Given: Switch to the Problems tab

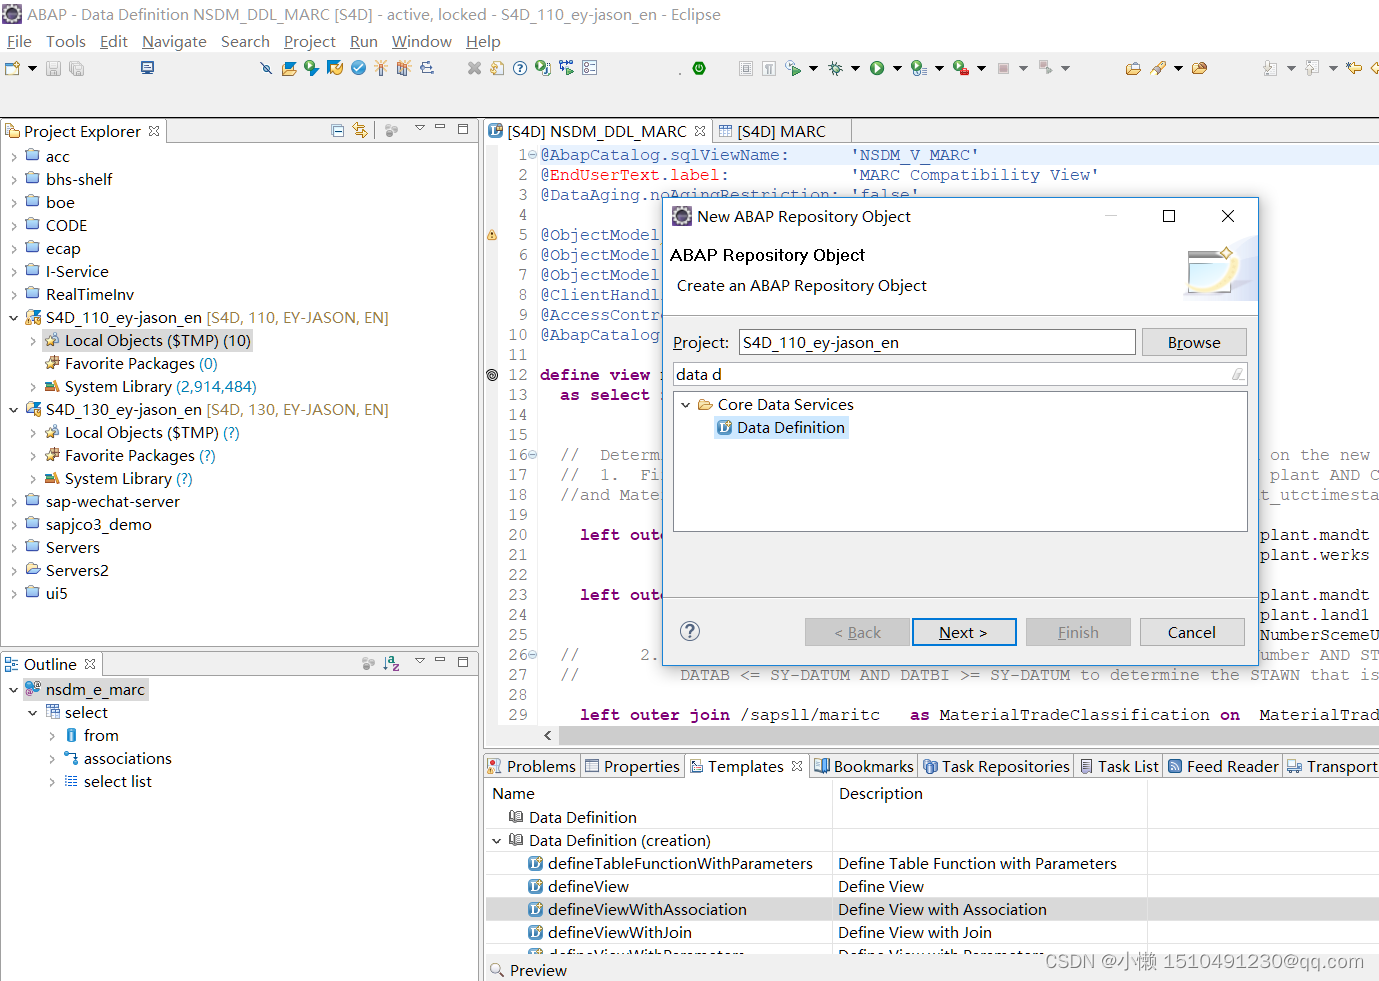Looking at the screenshot, I should pos(532,766).
